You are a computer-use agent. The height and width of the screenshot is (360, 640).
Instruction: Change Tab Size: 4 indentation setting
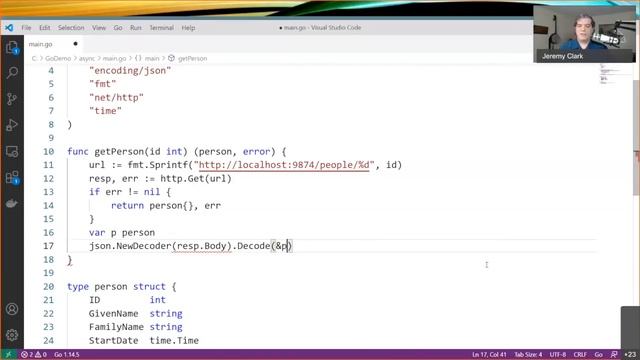click(528, 354)
